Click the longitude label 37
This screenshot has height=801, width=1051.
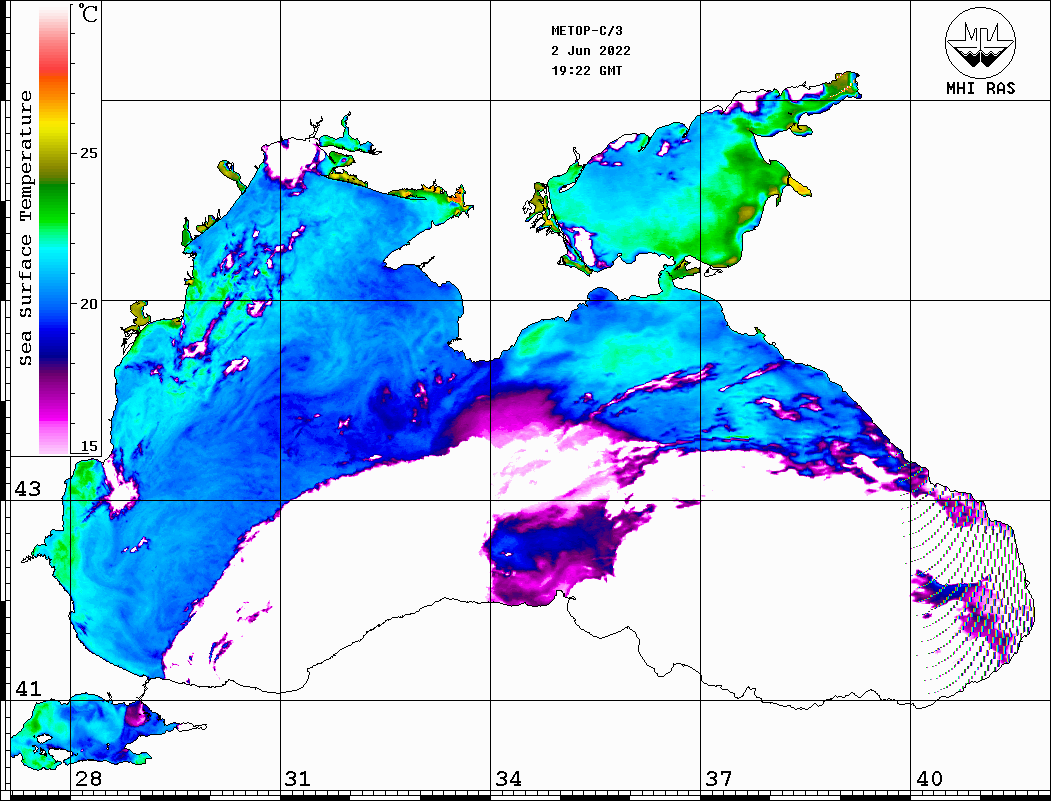[719, 778]
